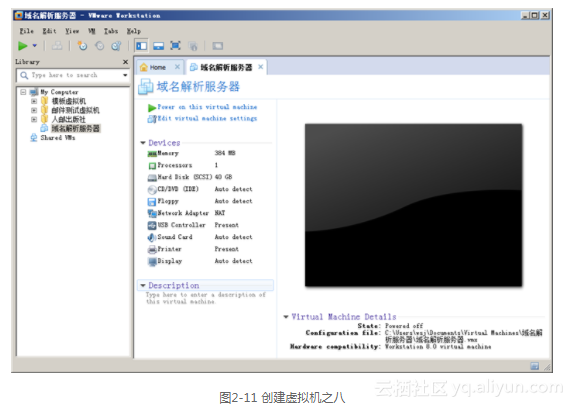Collapse the Description section
The image size is (574, 408).
[x=143, y=285]
